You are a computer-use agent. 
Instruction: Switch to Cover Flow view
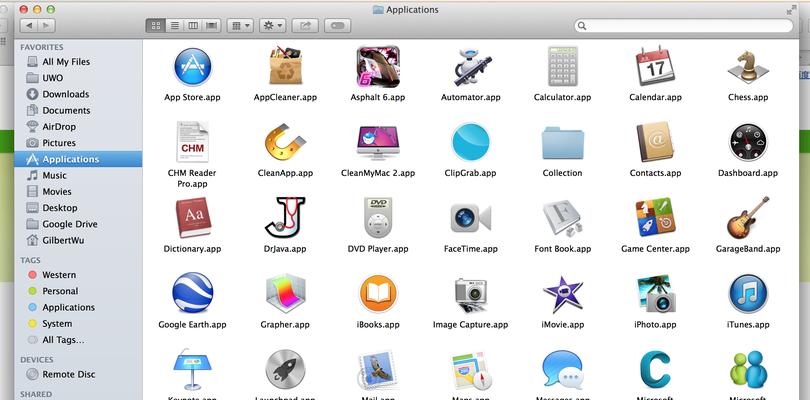[211, 25]
